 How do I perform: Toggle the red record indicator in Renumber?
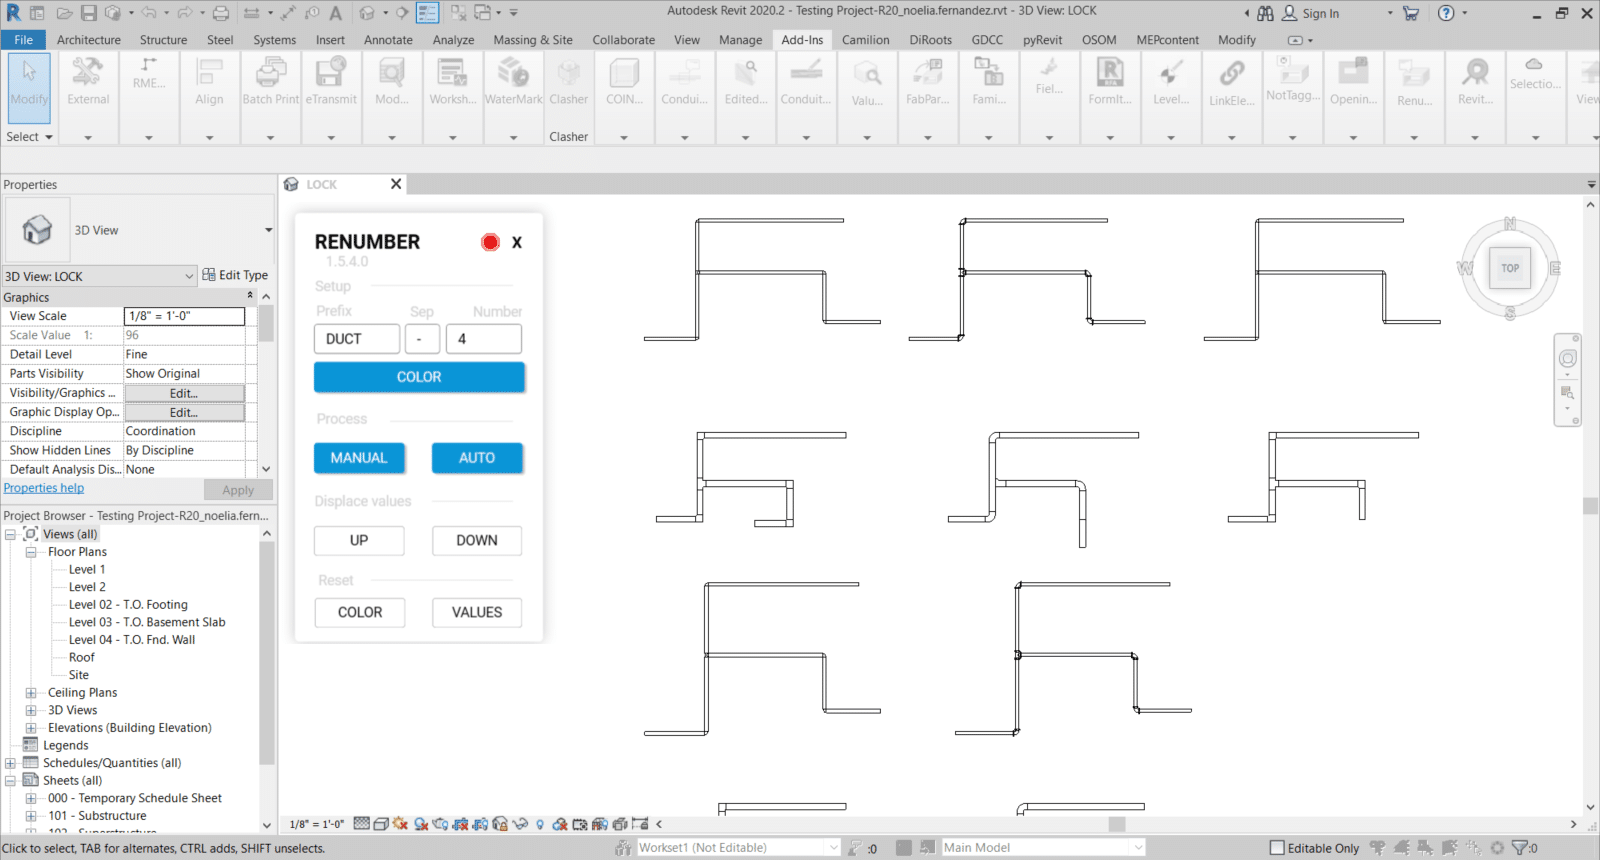click(490, 242)
